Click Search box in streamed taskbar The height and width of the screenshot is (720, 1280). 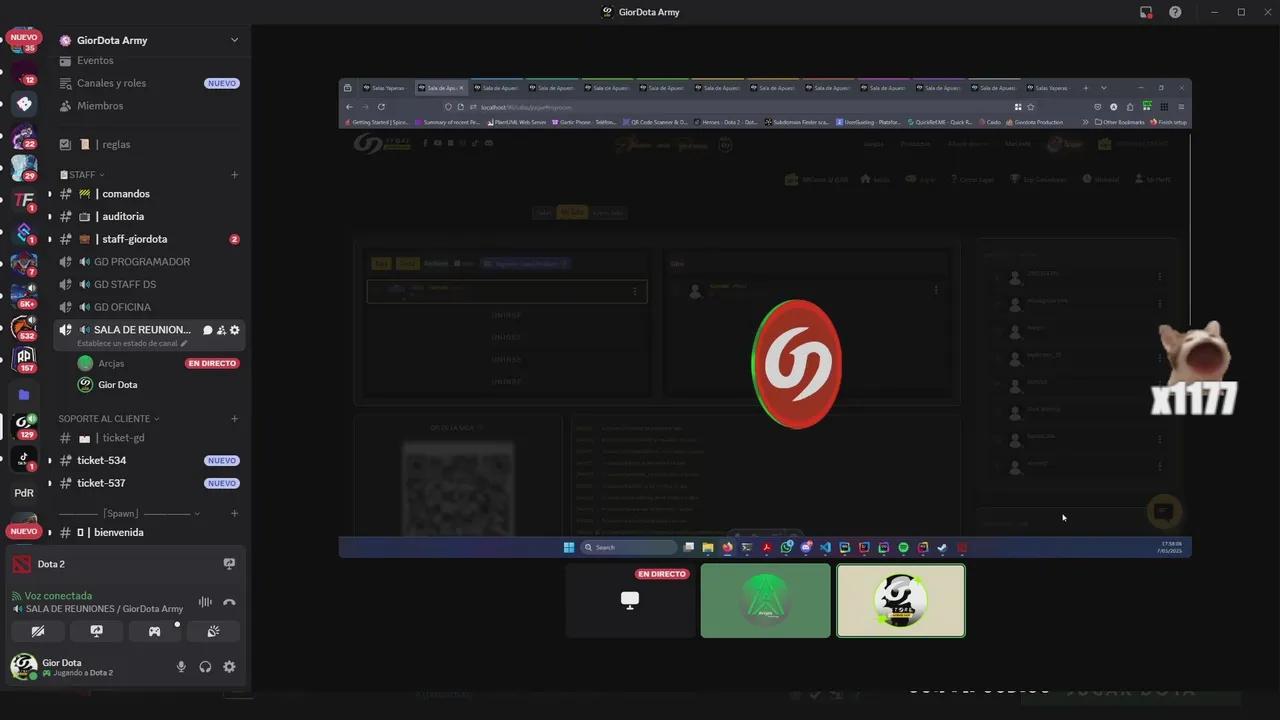[629, 547]
